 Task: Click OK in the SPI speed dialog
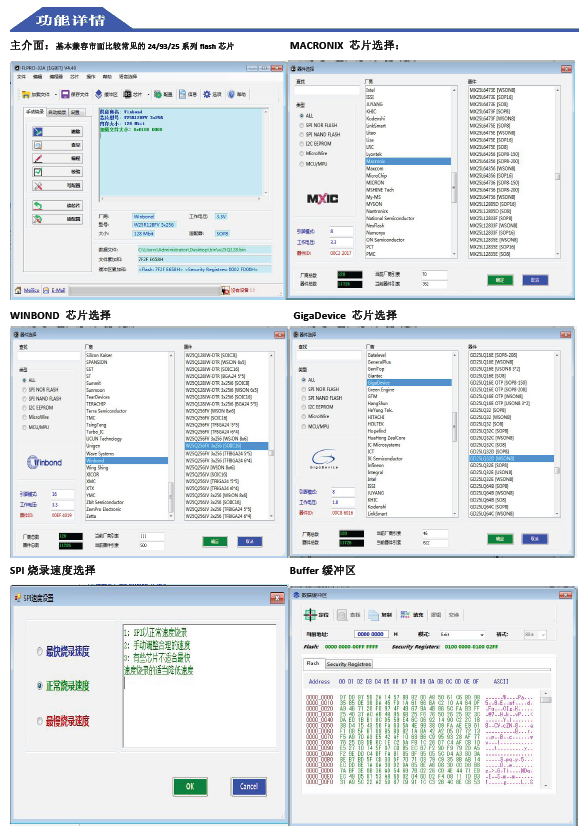coord(190,787)
